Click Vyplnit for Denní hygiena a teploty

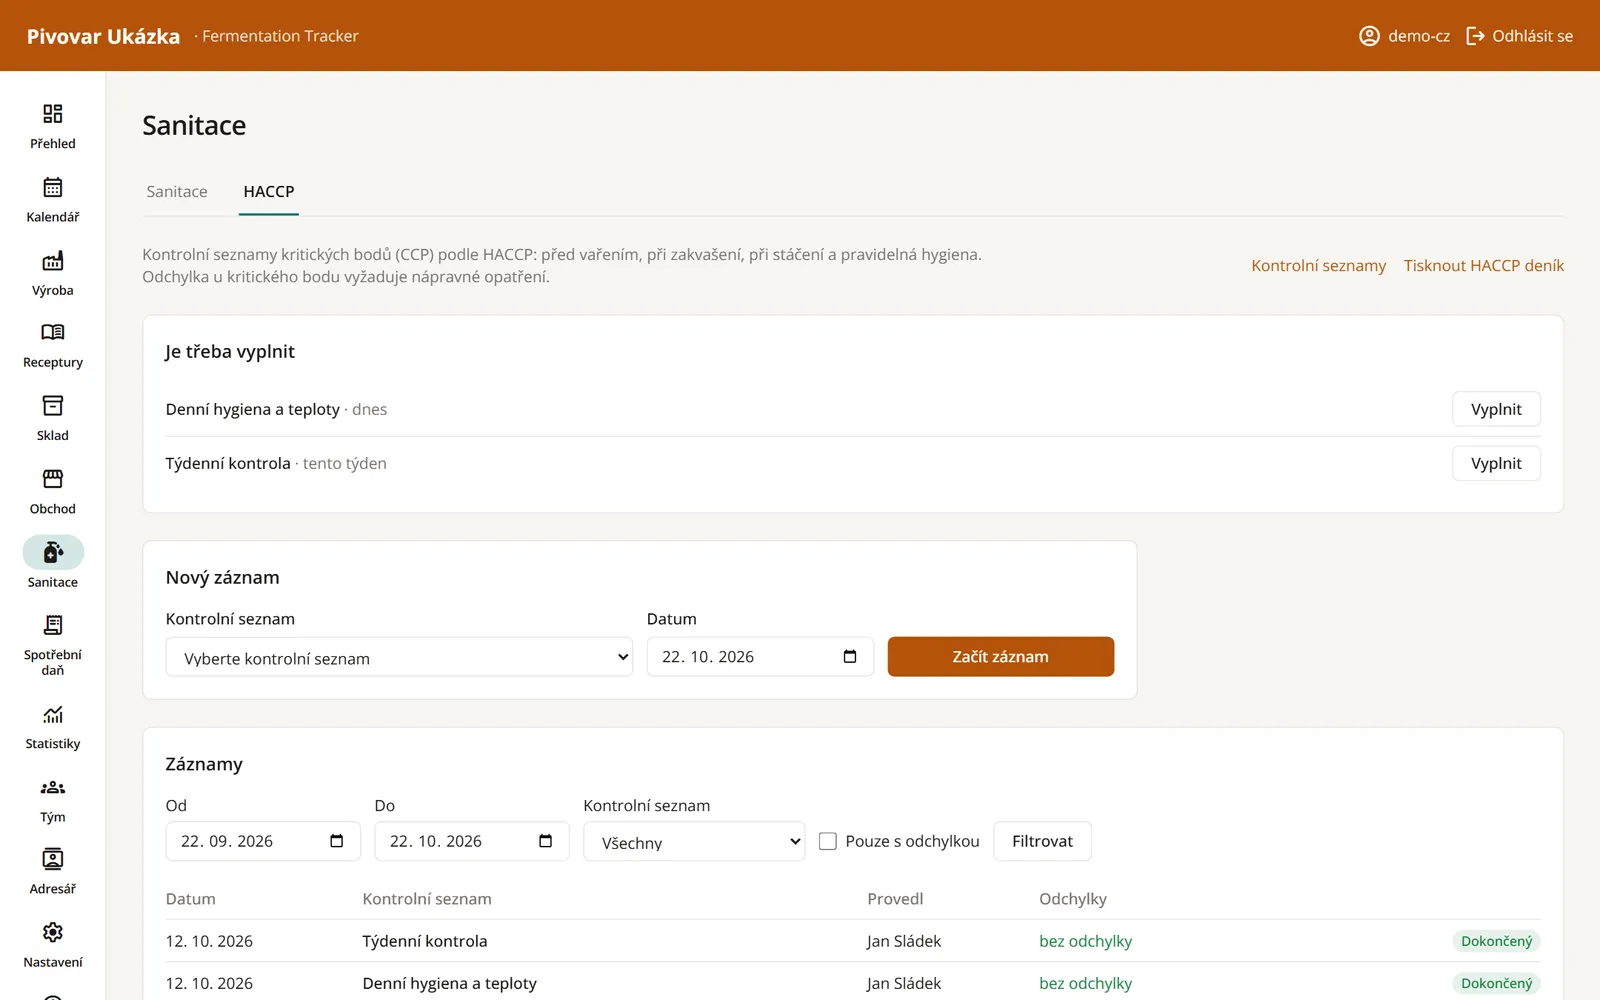(x=1496, y=409)
